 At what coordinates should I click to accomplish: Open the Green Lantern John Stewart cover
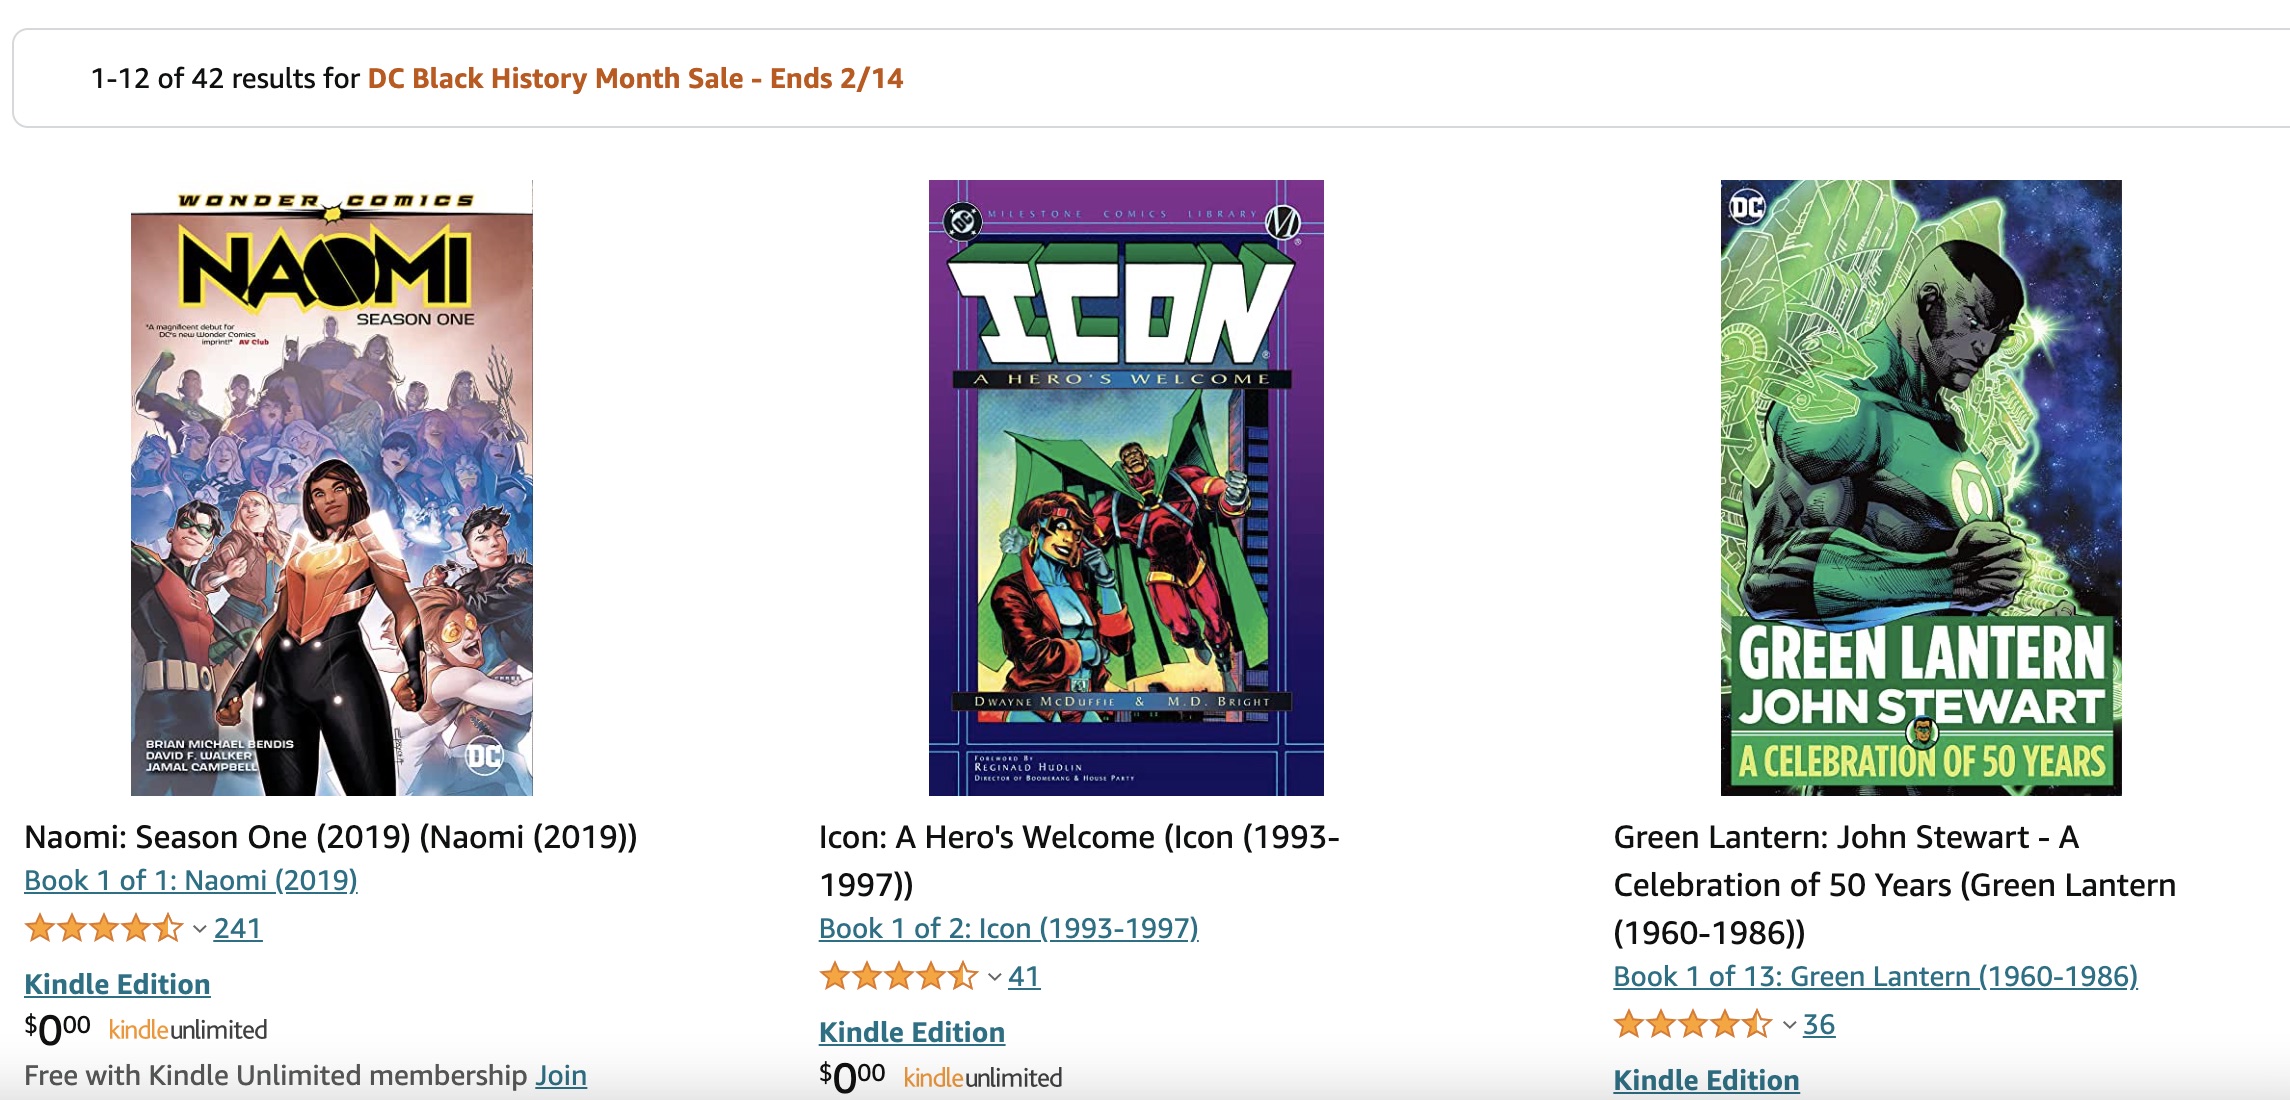[1921, 488]
